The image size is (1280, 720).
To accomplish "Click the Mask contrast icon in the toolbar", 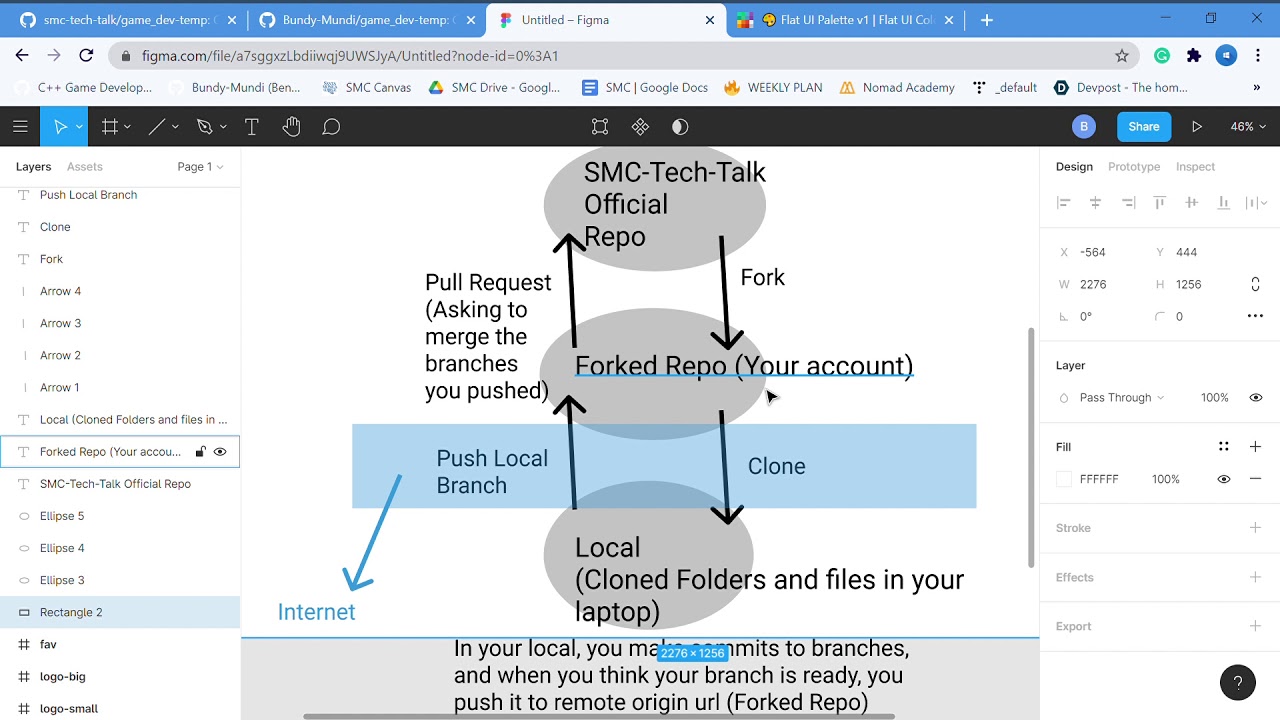I will tap(680, 127).
